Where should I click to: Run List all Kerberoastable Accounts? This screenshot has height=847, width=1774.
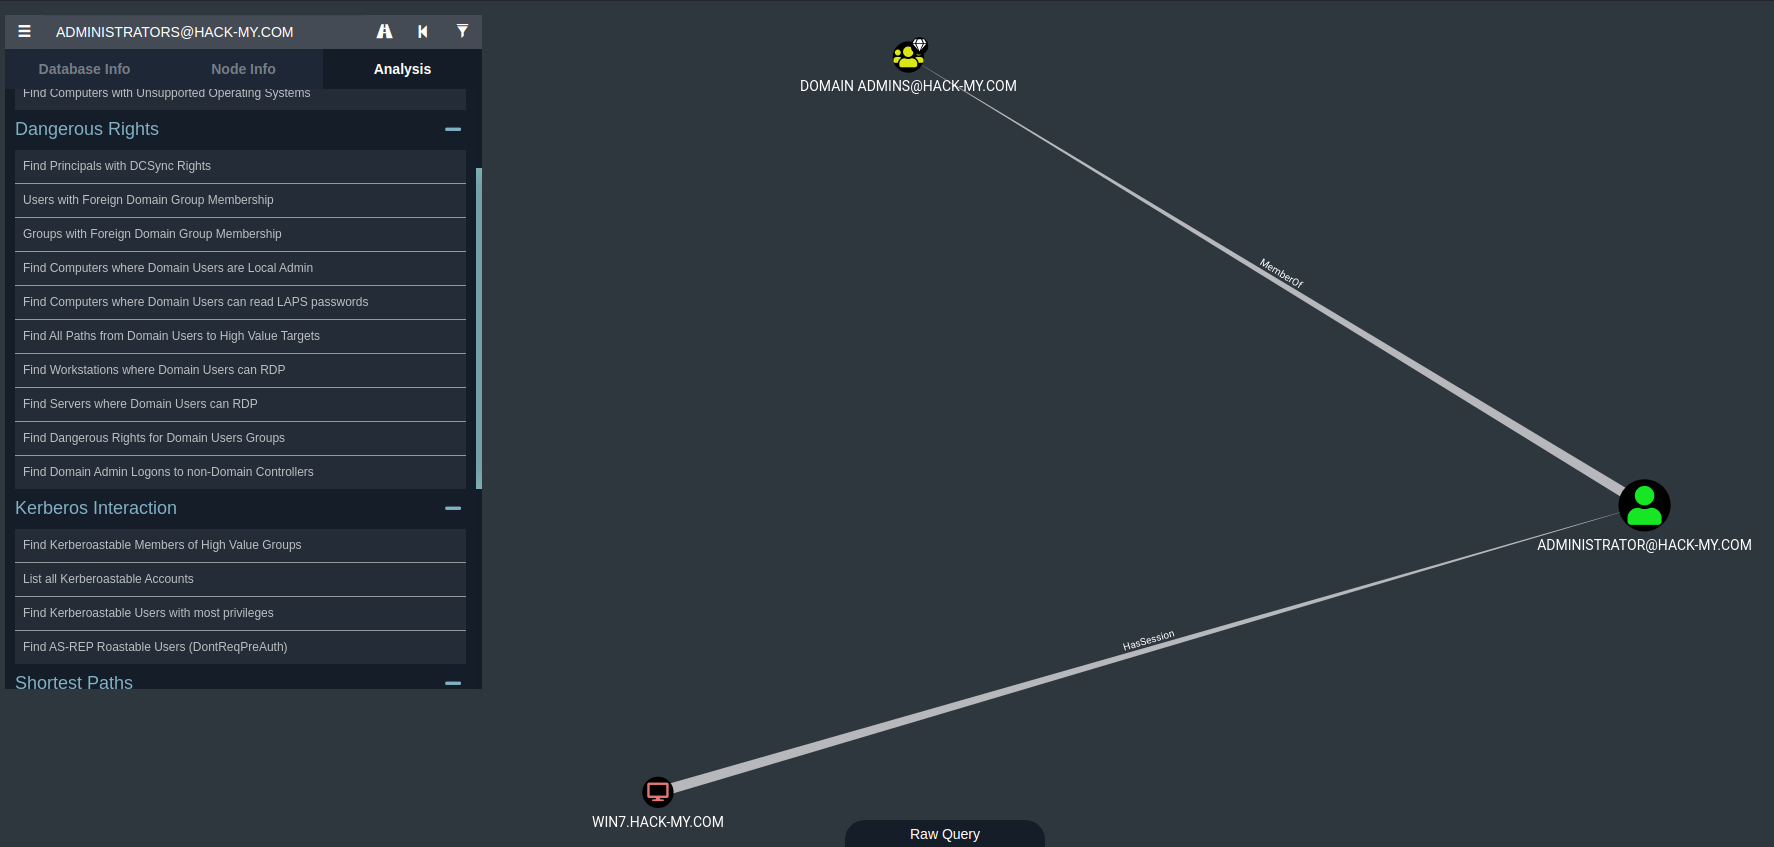tap(240, 579)
